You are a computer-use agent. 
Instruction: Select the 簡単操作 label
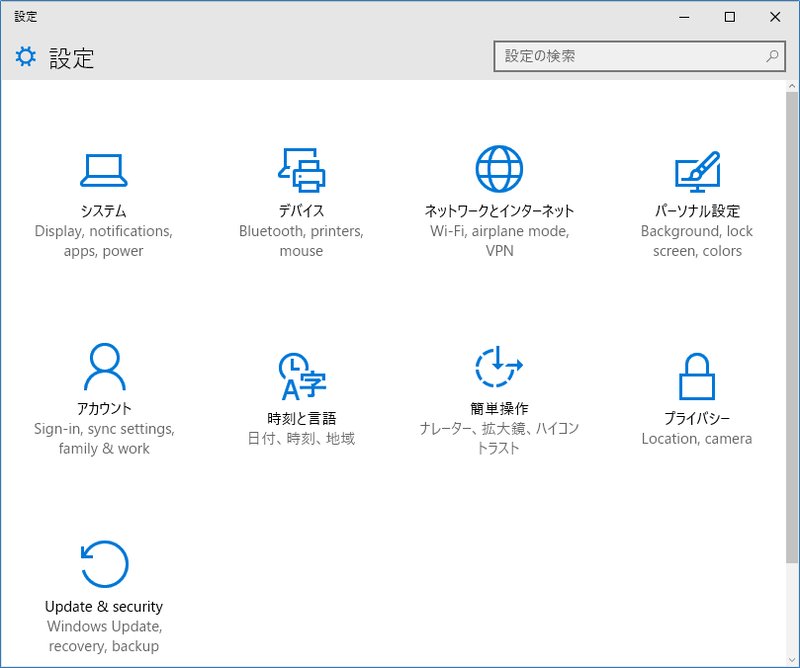click(499, 408)
